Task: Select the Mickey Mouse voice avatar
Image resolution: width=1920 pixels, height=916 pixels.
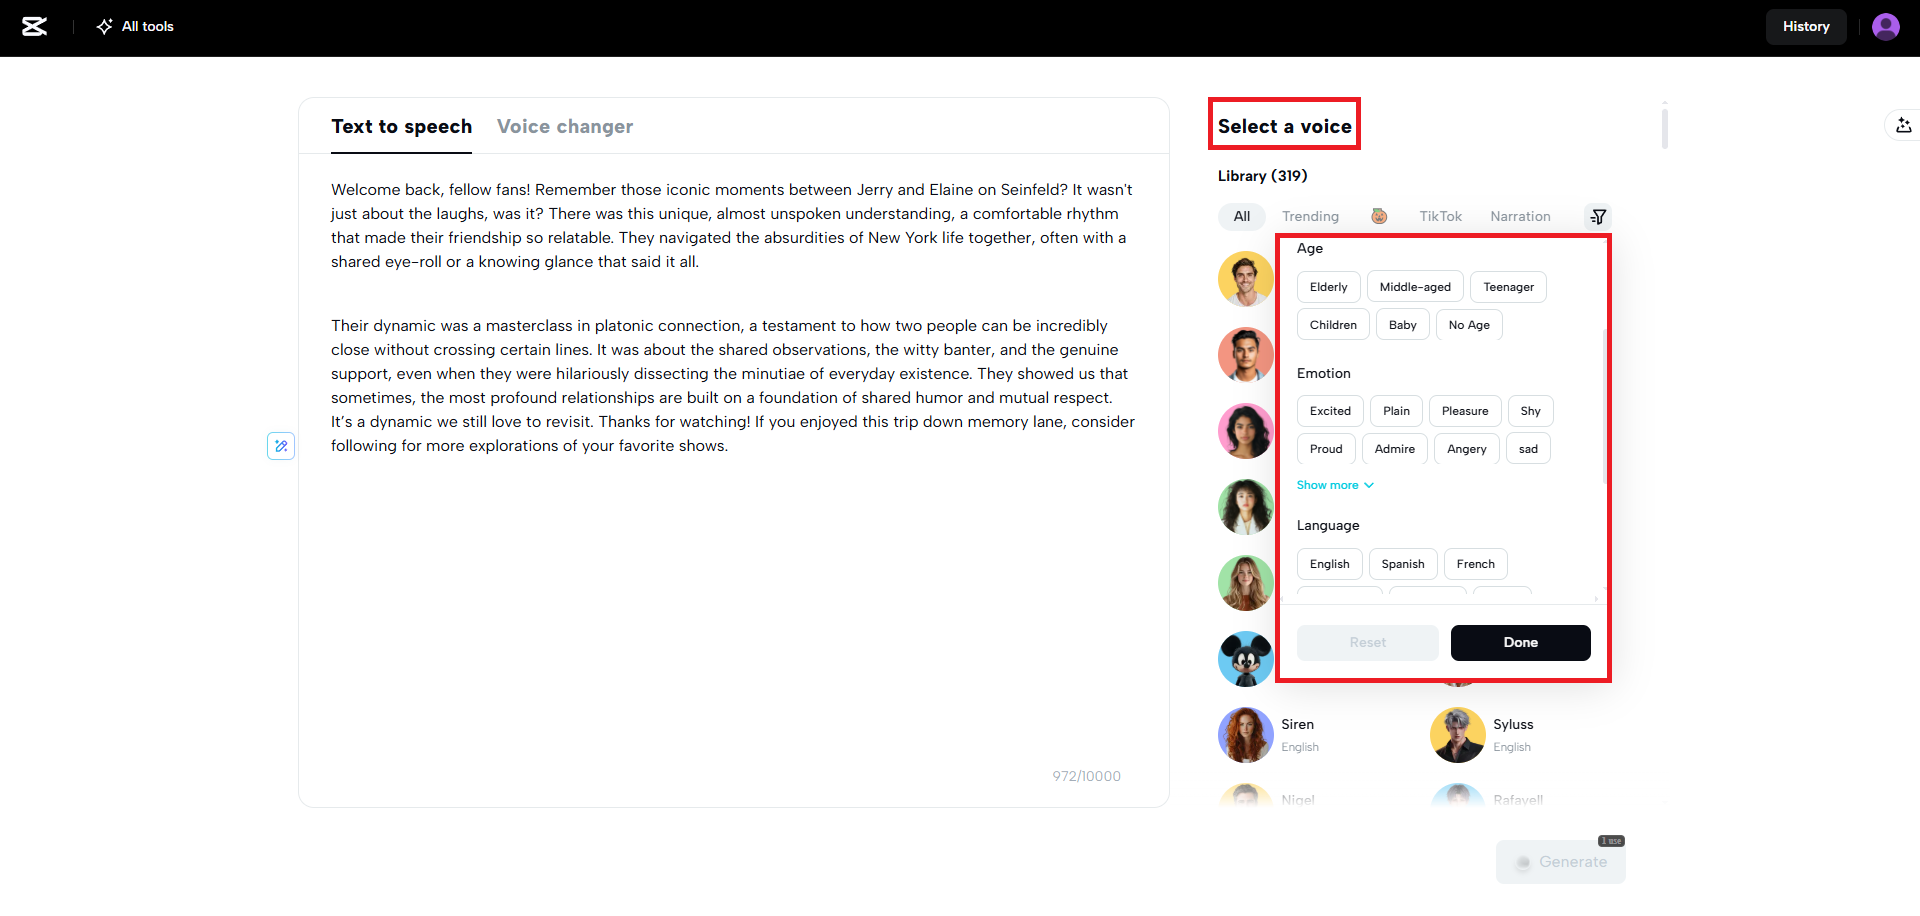Action: (1245, 659)
